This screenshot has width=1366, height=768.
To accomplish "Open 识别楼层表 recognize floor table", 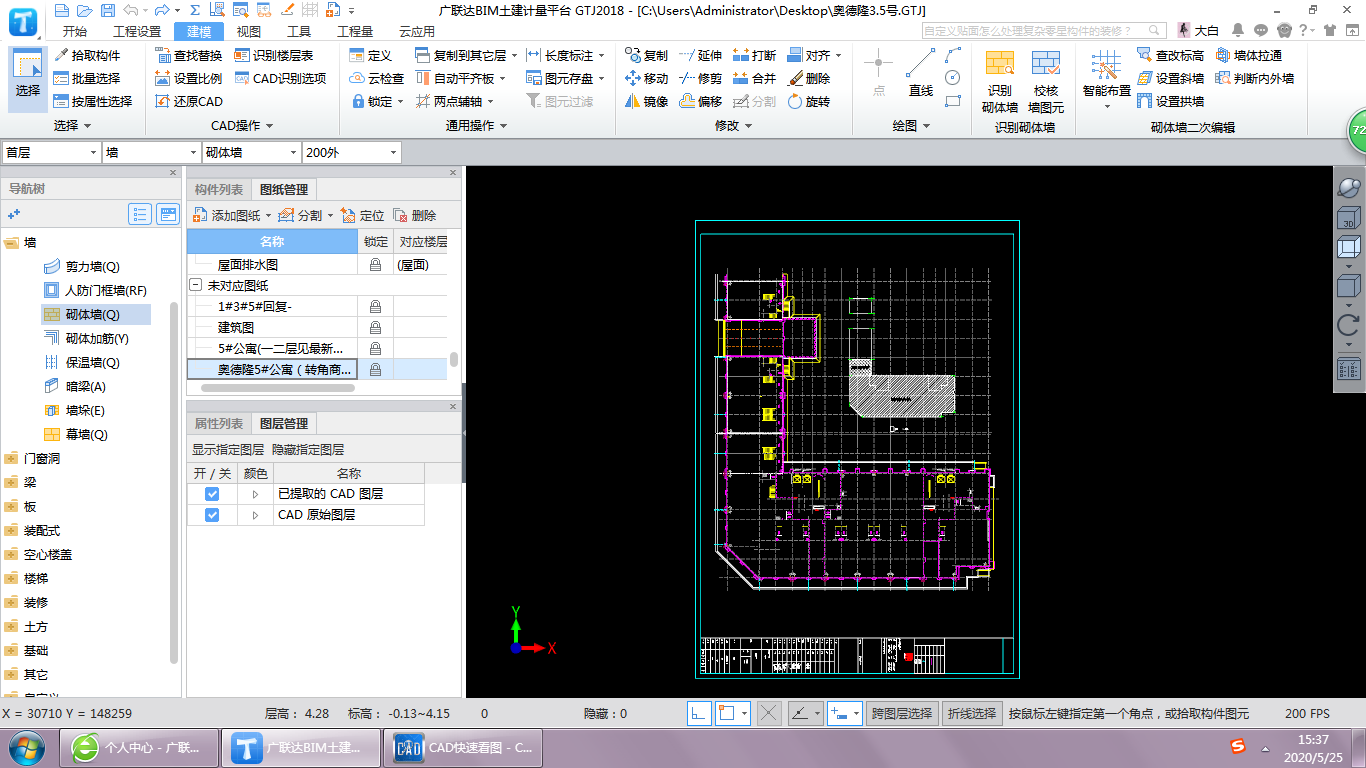I will click(x=274, y=55).
